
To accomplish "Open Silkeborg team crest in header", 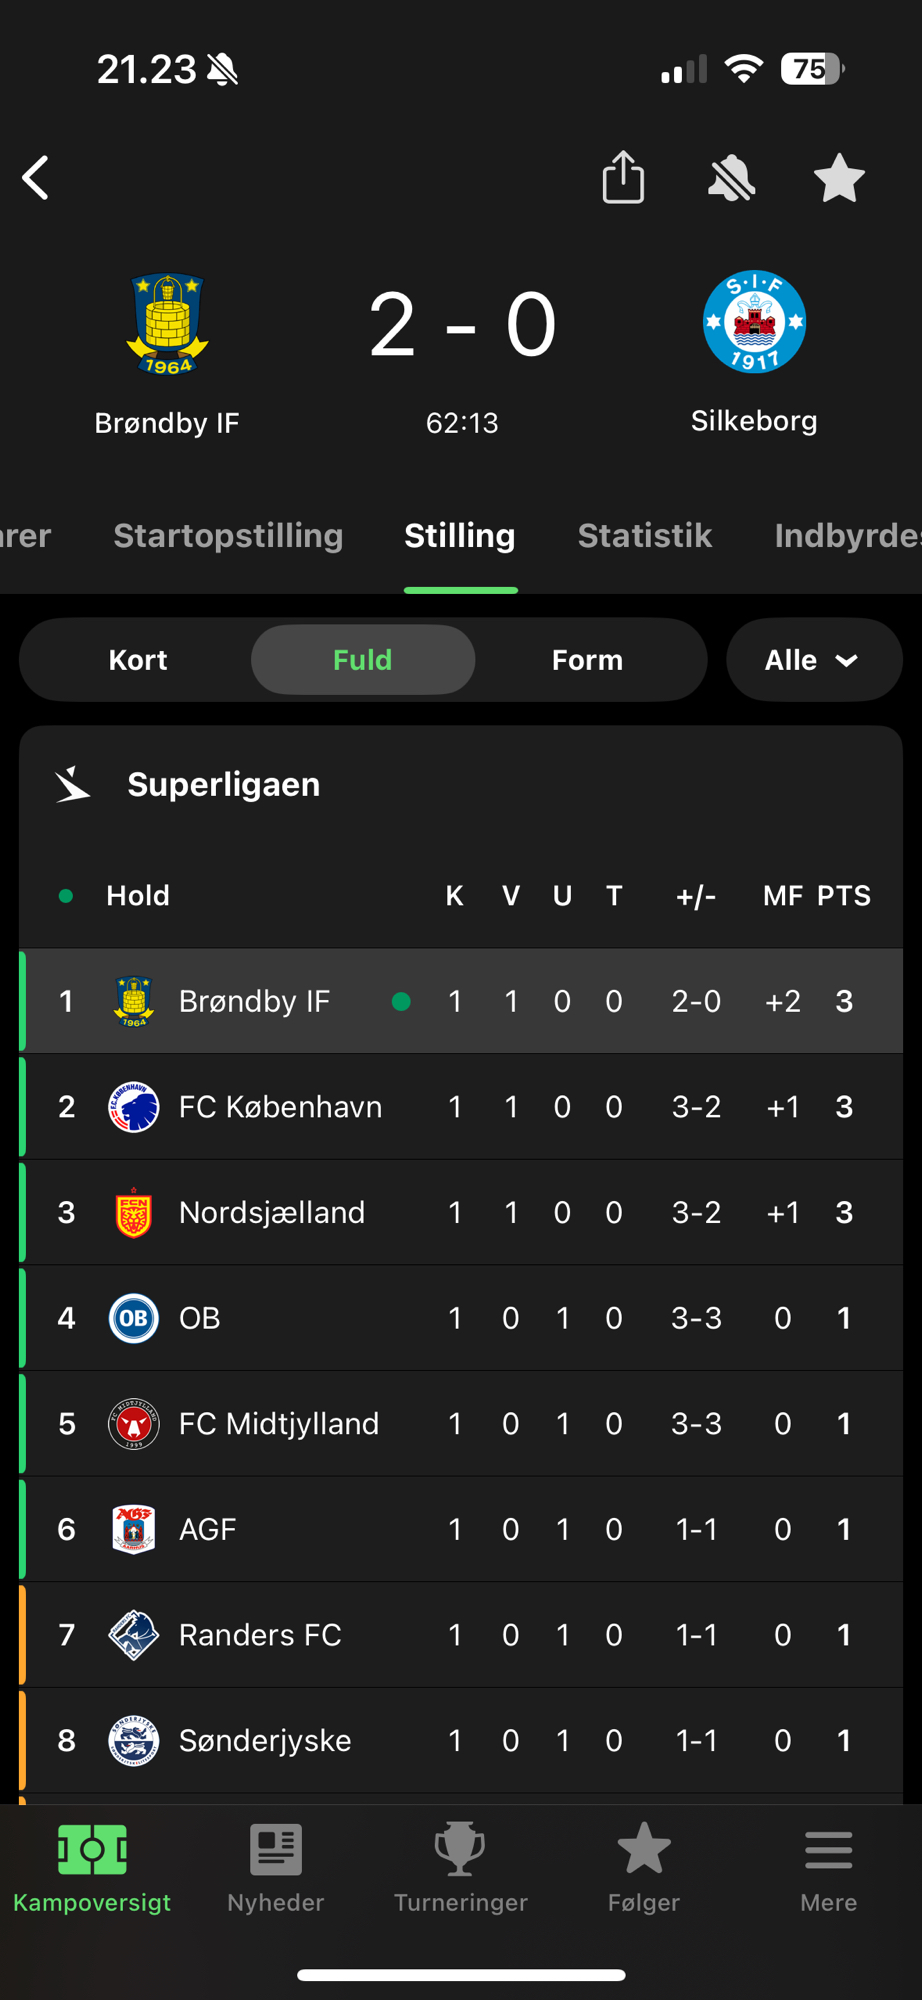I will (754, 322).
